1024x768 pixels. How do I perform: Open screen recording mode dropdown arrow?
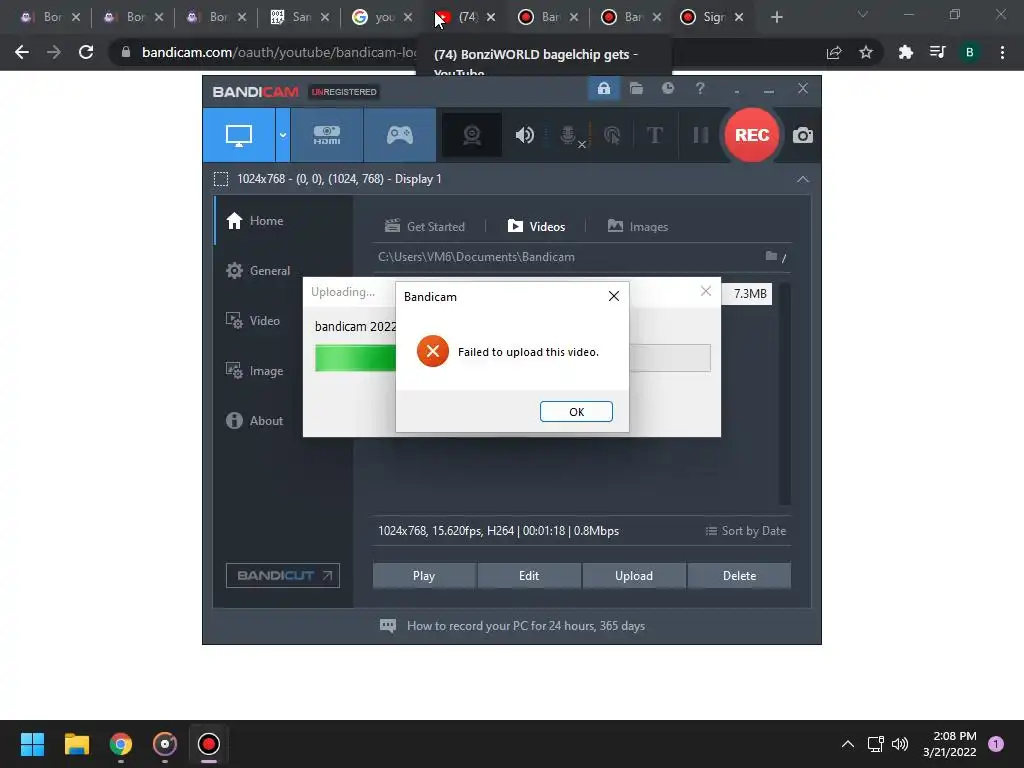click(x=283, y=135)
